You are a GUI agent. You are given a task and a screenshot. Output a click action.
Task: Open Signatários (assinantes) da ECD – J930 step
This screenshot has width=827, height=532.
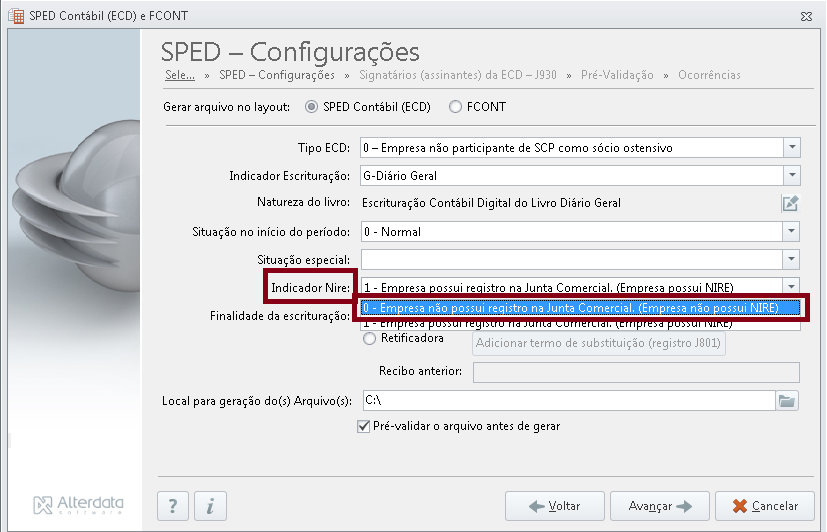pyautogui.click(x=458, y=75)
